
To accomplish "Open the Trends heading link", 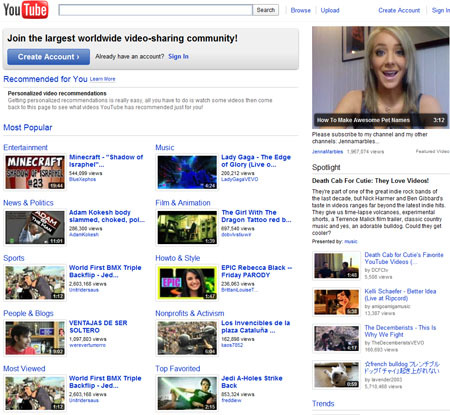I will click(x=323, y=404).
